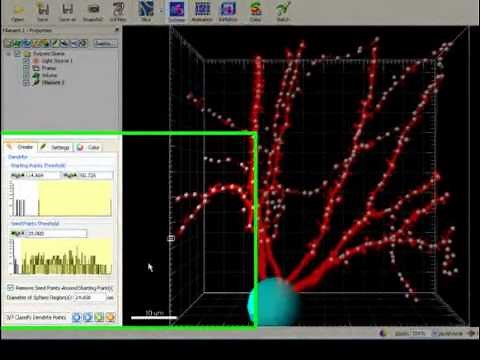Screen dimensions: 480x360
Task: Toggle the Frame visibility checkbox
Action: point(26,68)
